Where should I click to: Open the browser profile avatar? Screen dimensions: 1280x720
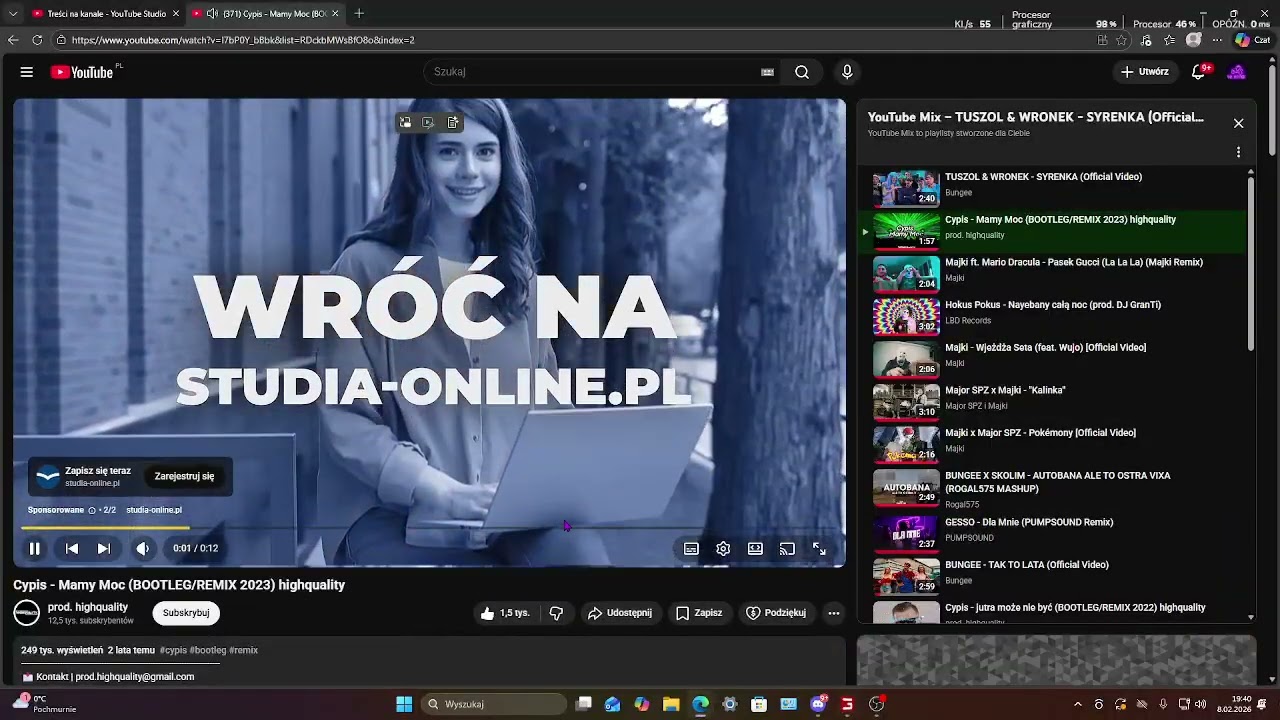point(1193,40)
